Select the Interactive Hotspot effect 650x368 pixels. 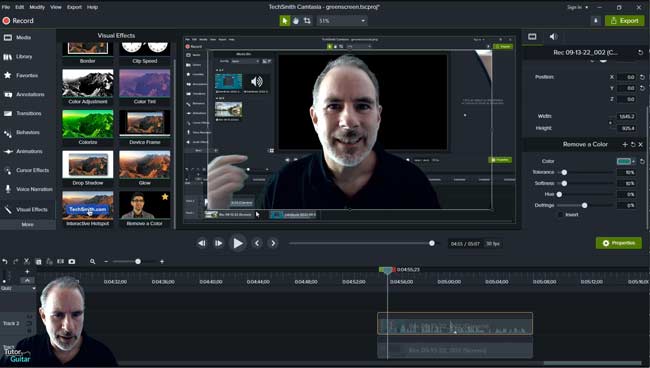[x=87, y=208]
